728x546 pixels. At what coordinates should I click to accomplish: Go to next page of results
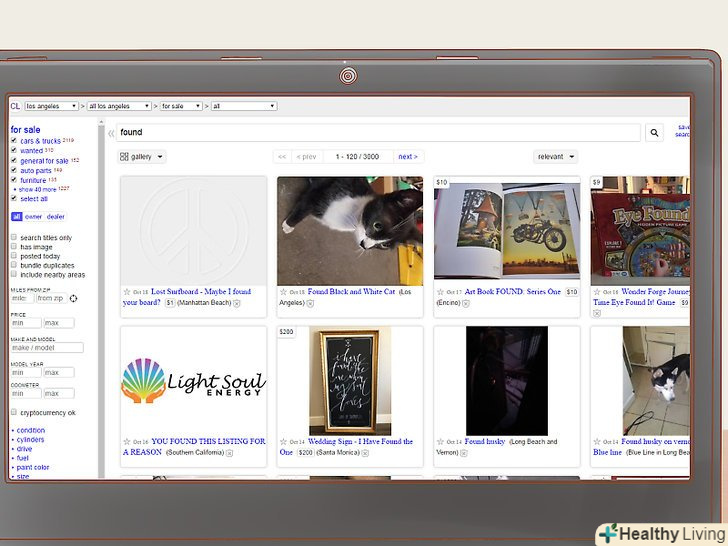(x=408, y=157)
